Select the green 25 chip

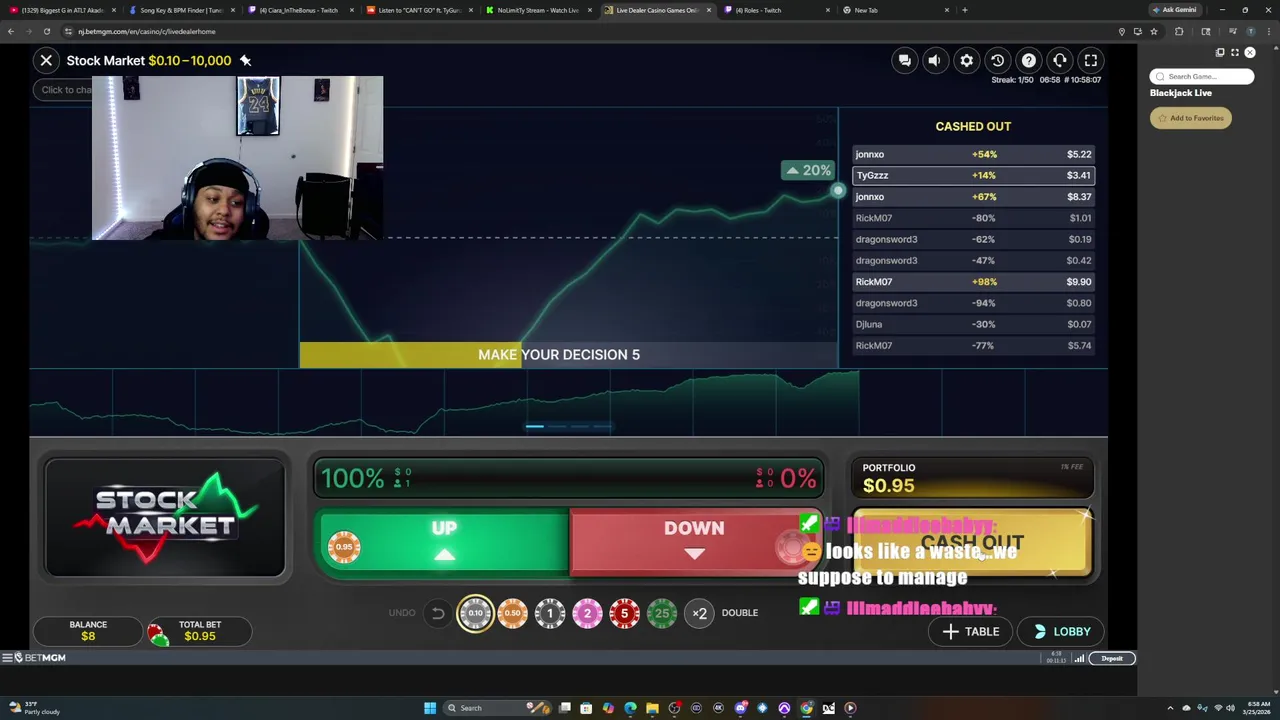[661, 613]
